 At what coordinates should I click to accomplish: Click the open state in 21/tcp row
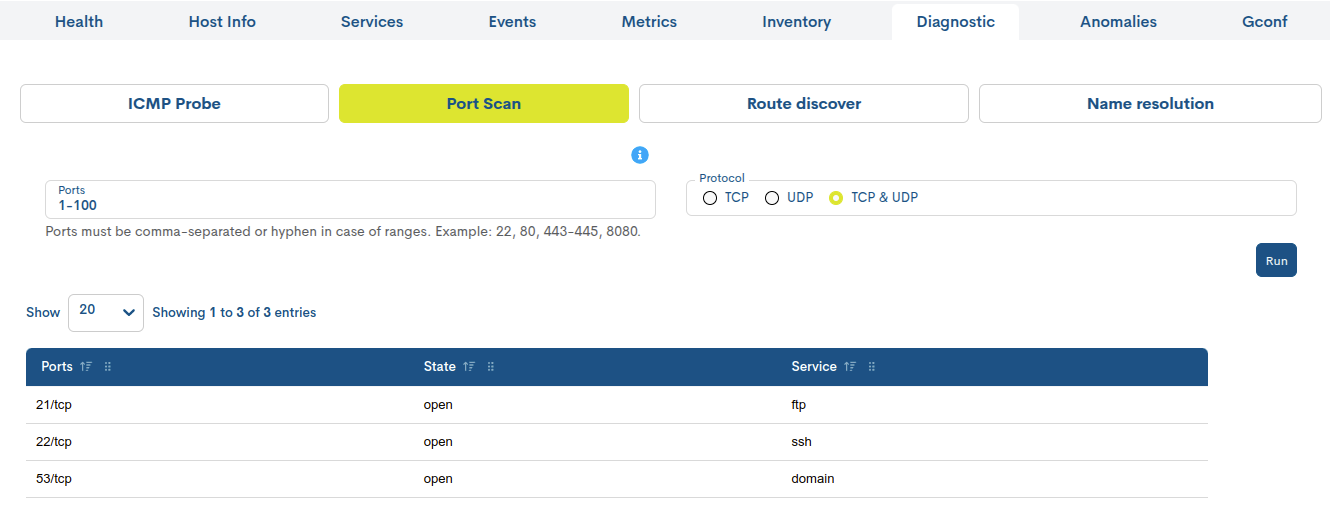click(x=438, y=405)
